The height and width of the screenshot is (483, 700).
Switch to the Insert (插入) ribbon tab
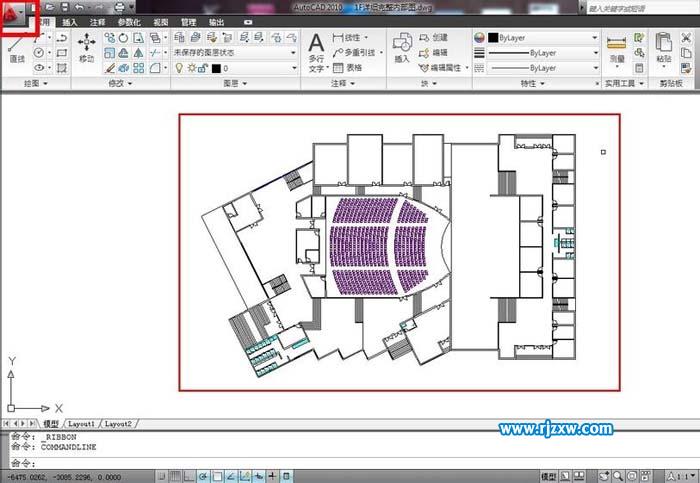(69, 22)
